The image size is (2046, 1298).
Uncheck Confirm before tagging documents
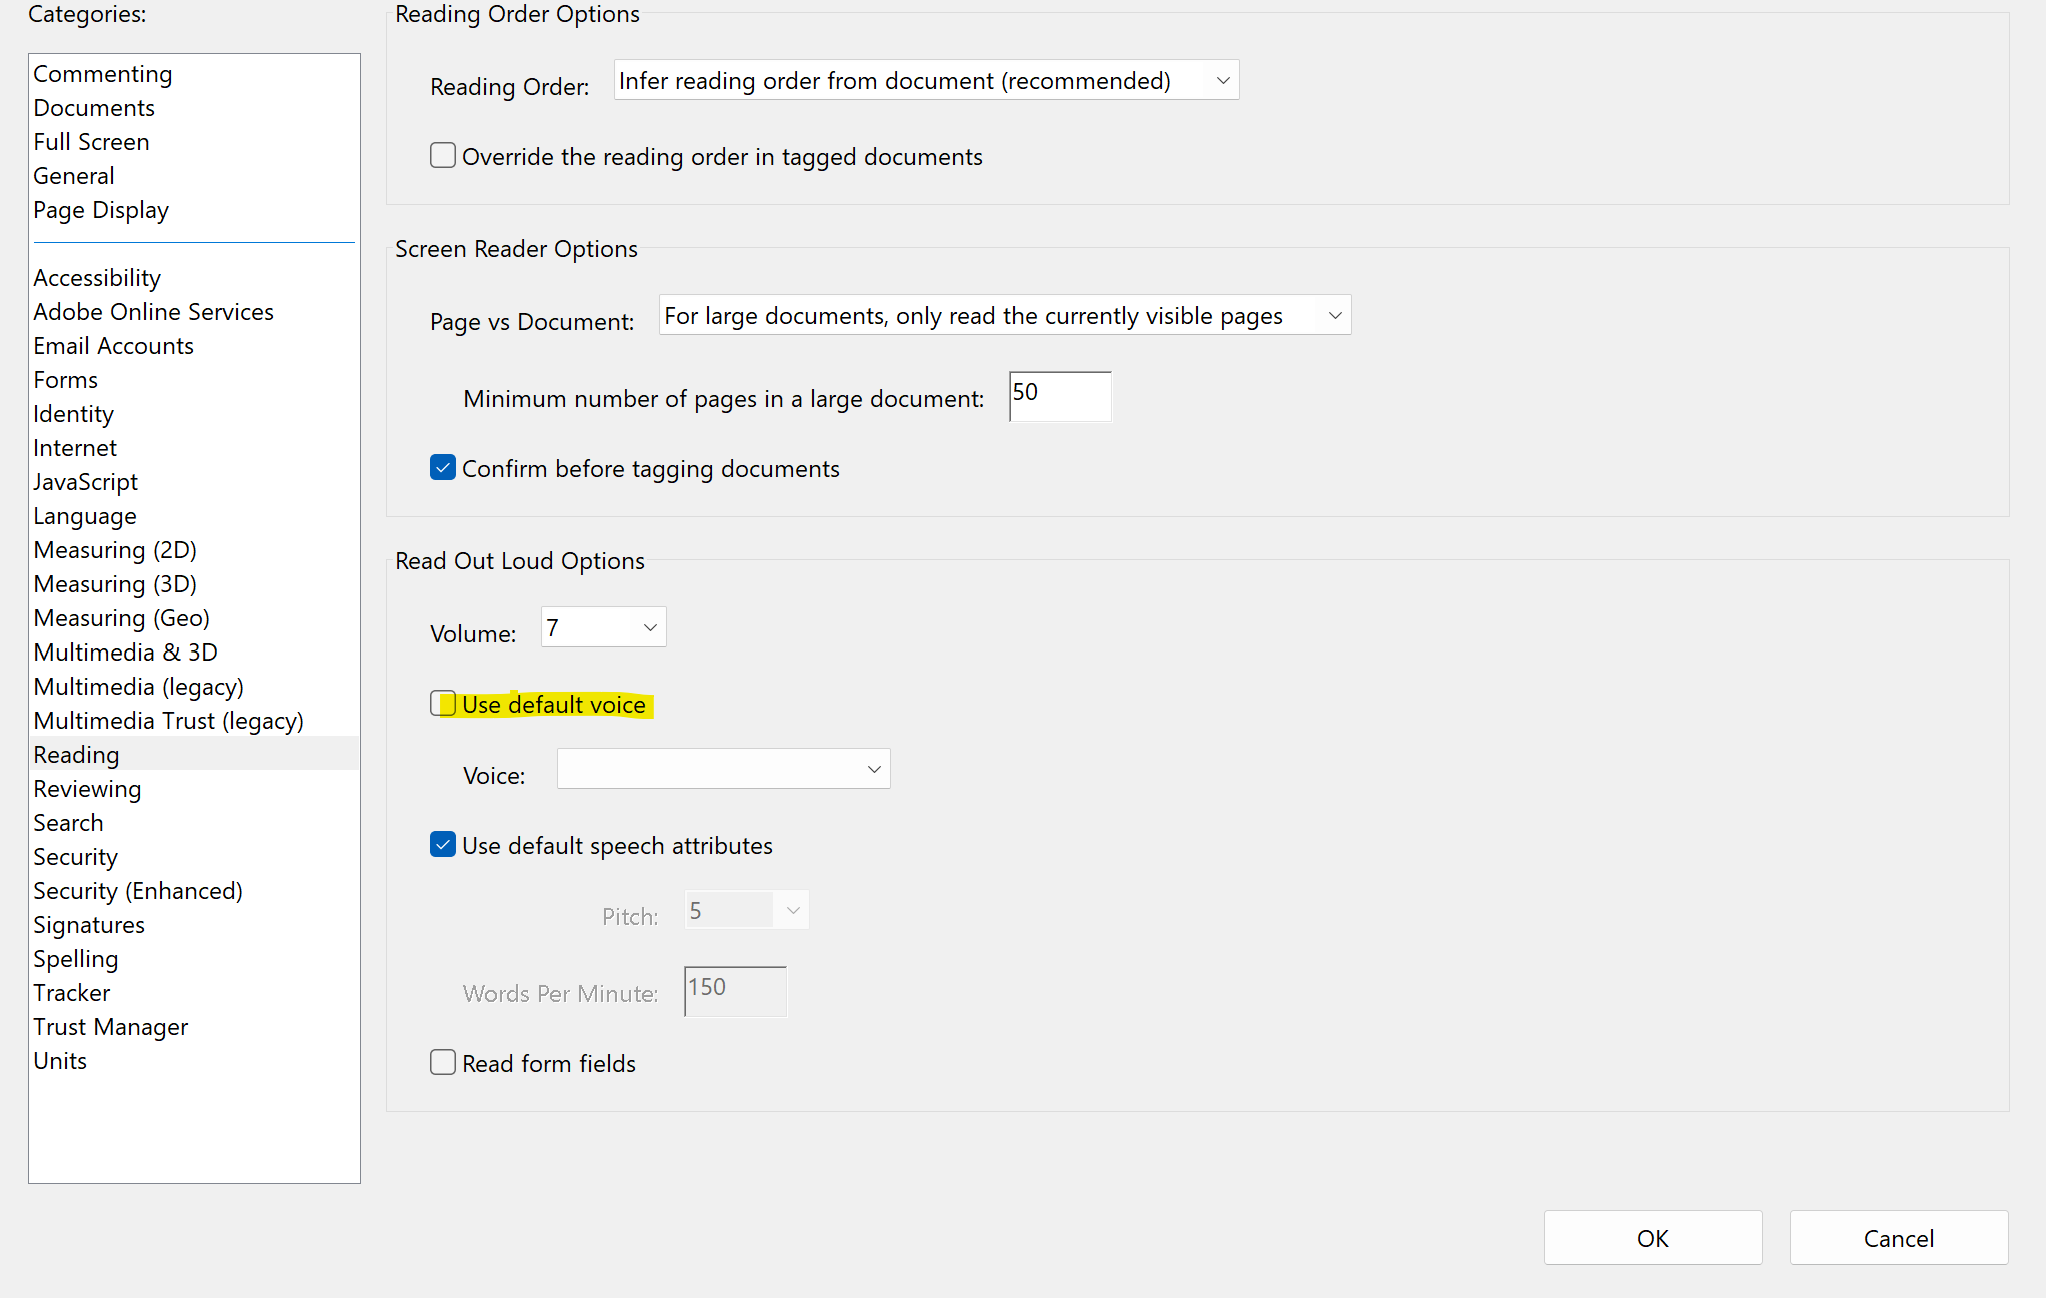pos(442,467)
